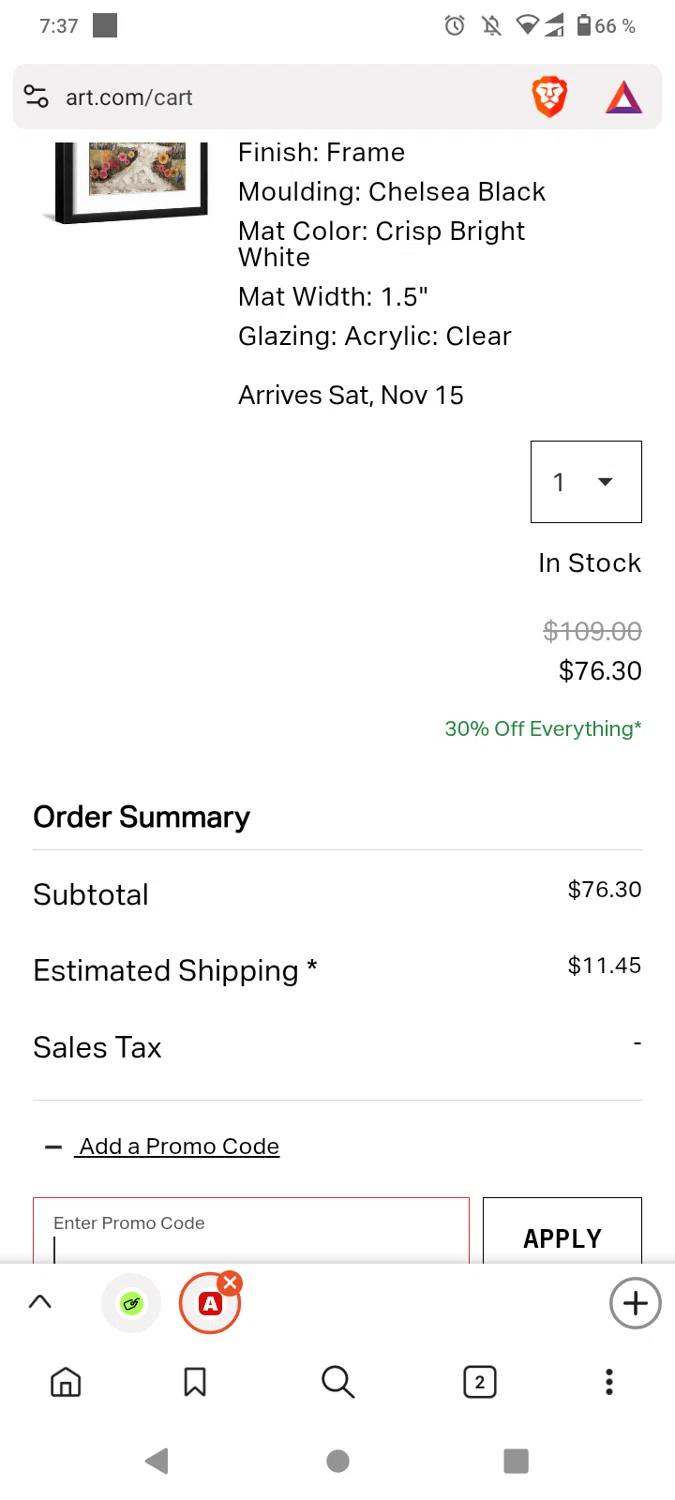Close the red Art.com tab badge

[230, 1282]
